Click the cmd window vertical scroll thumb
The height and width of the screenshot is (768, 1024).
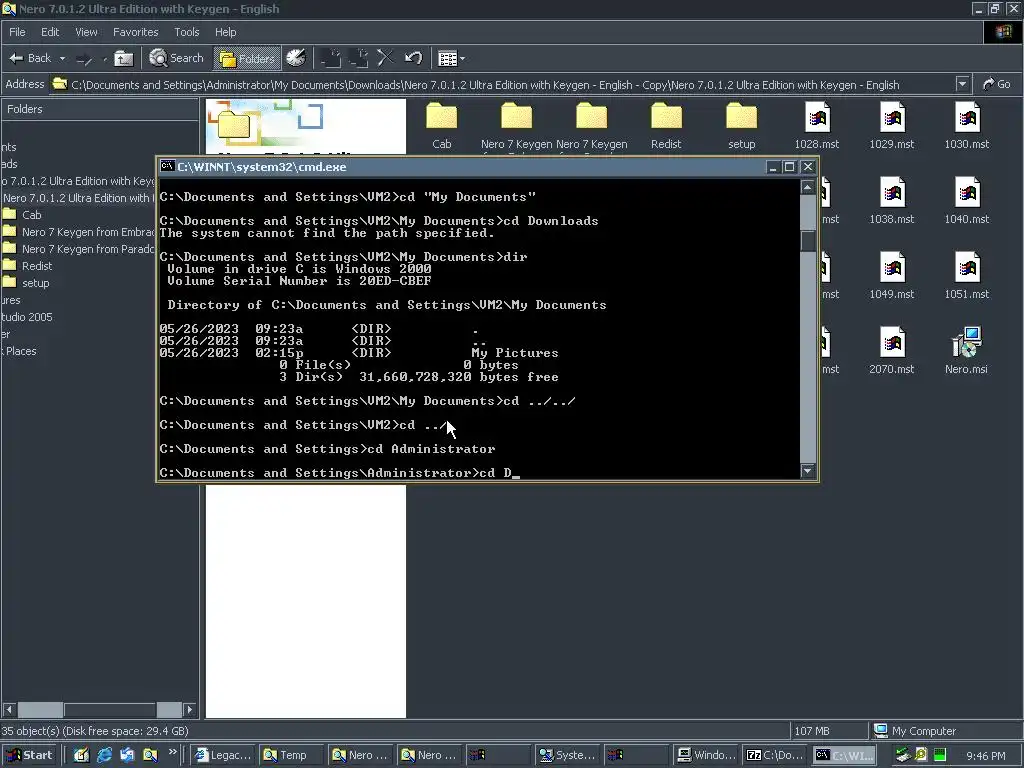coord(807,241)
